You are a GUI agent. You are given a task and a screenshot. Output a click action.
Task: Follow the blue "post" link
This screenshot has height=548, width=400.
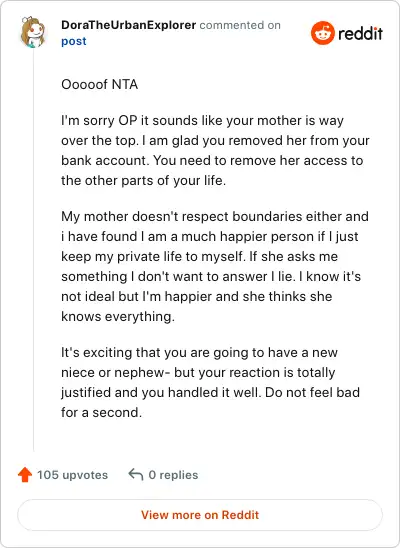(73, 41)
